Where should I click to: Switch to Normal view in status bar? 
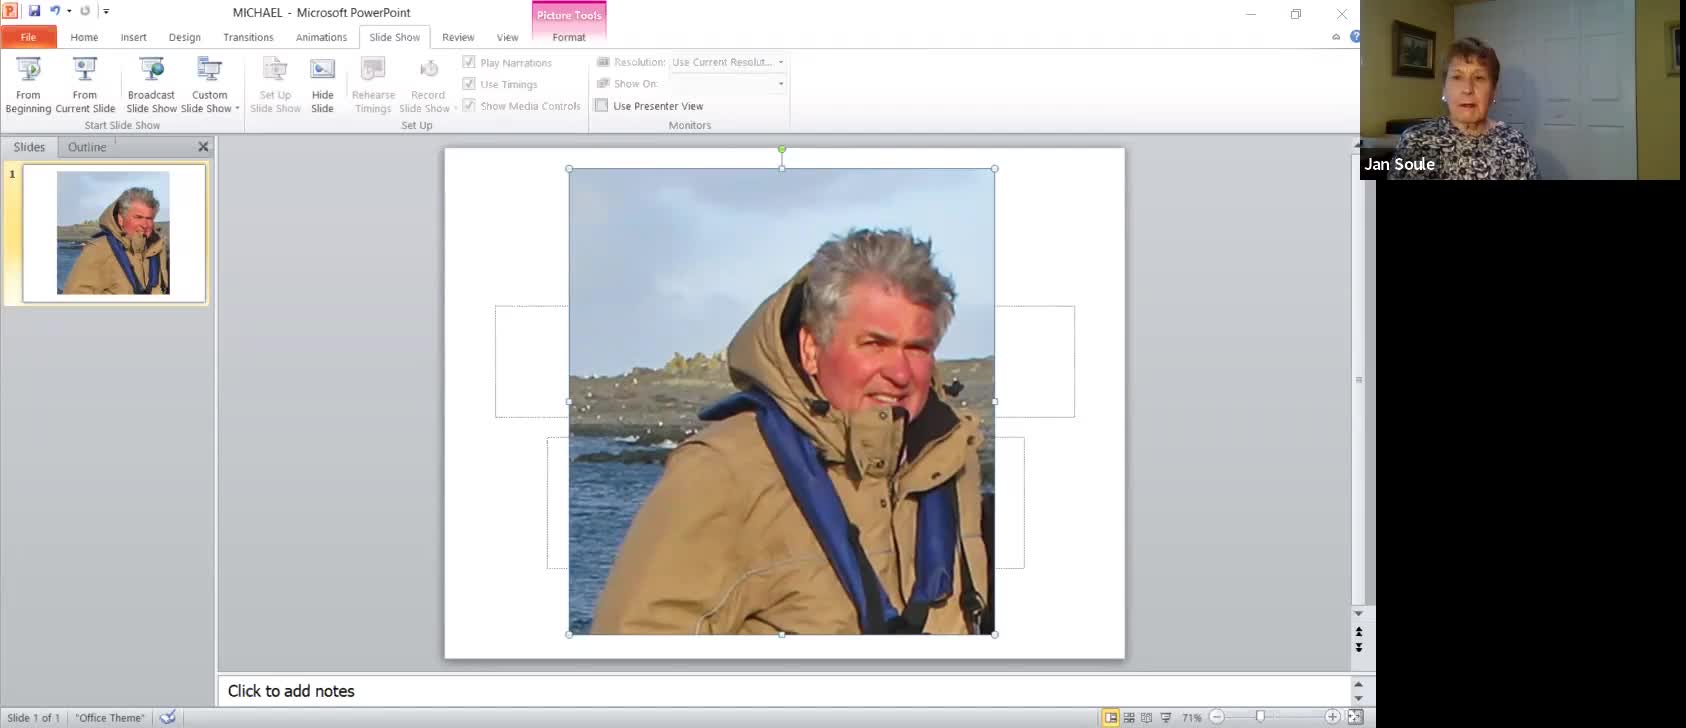(1110, 717)
